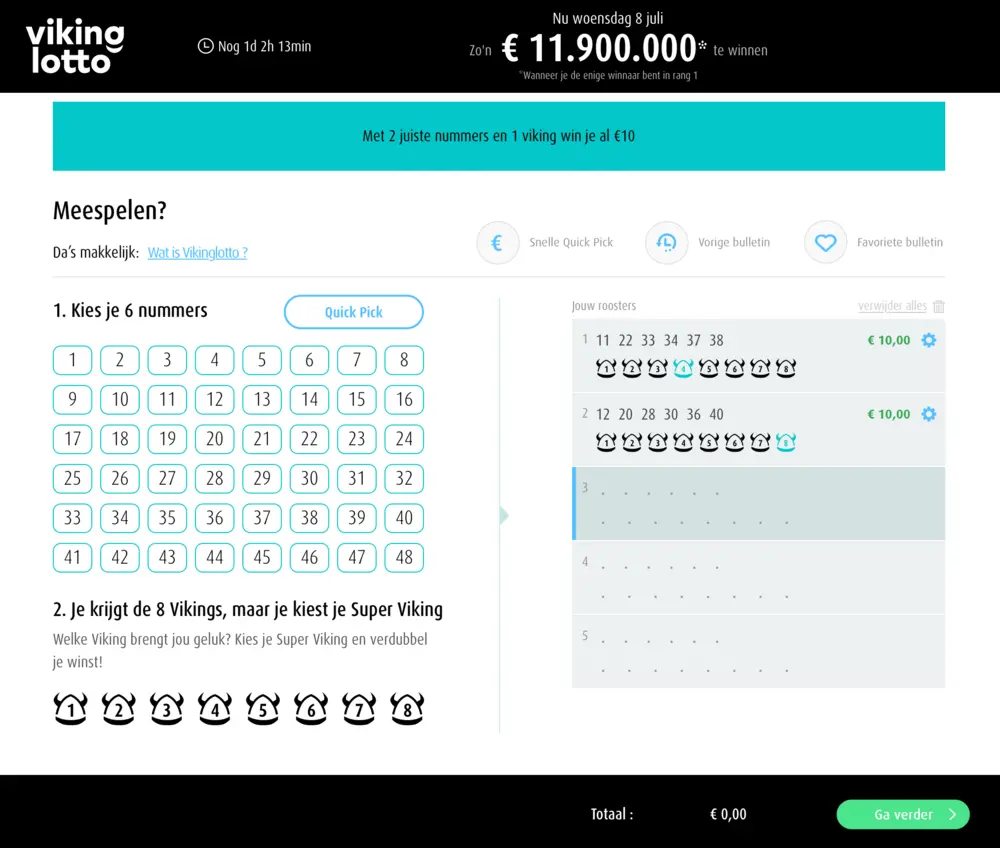The width and height of the screenshot is (1000, 848).
Task: Select Viking helmet 5 as Super Viking
Action: coord(262,708)
